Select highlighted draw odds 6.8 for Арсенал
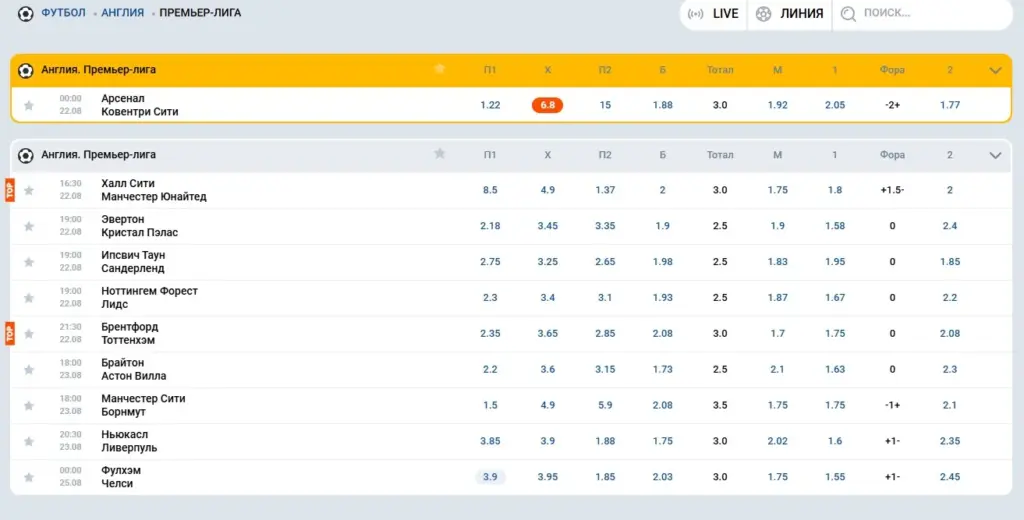Image resolution: width=1024 pixels, height=520 pixels. tap(547, 105)
